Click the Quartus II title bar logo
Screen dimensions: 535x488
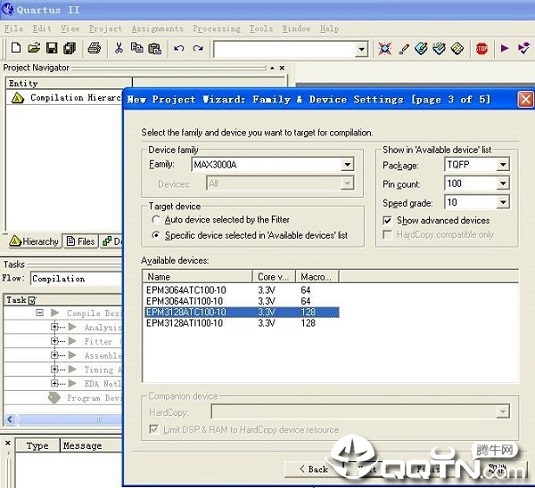(x=8, y=9)
